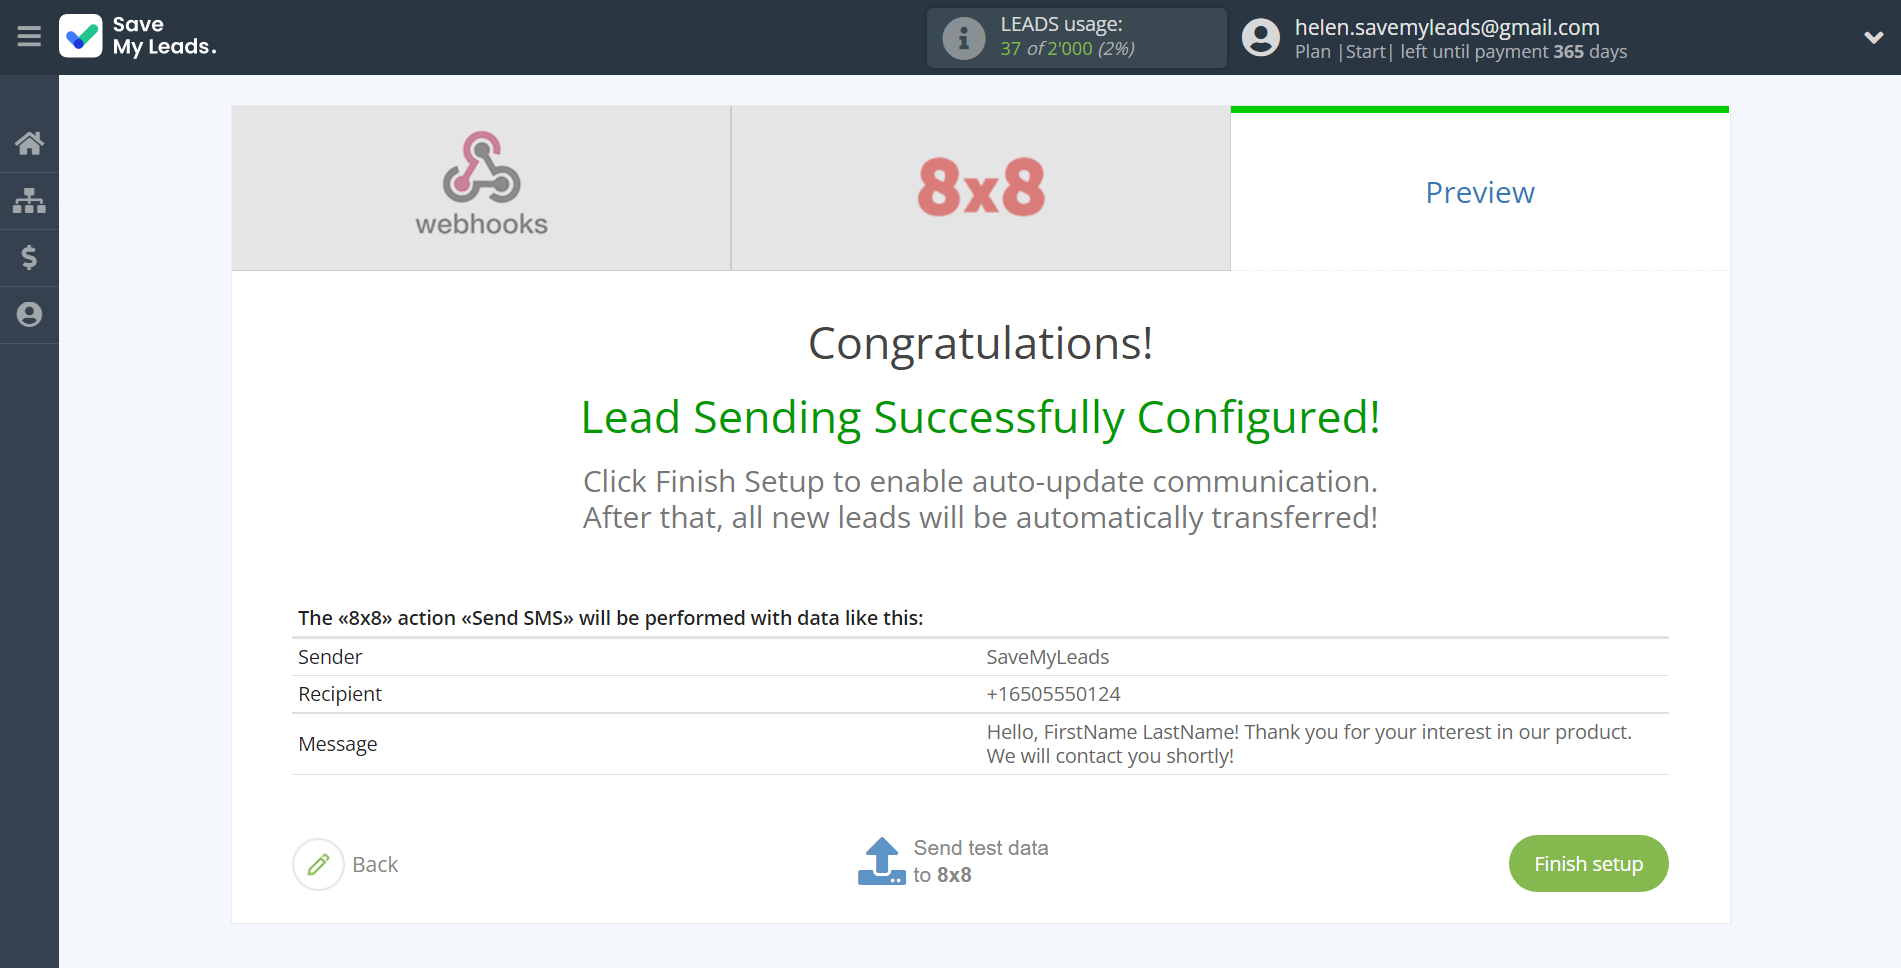Open the profile sidebar icon

tap(29, 315)
